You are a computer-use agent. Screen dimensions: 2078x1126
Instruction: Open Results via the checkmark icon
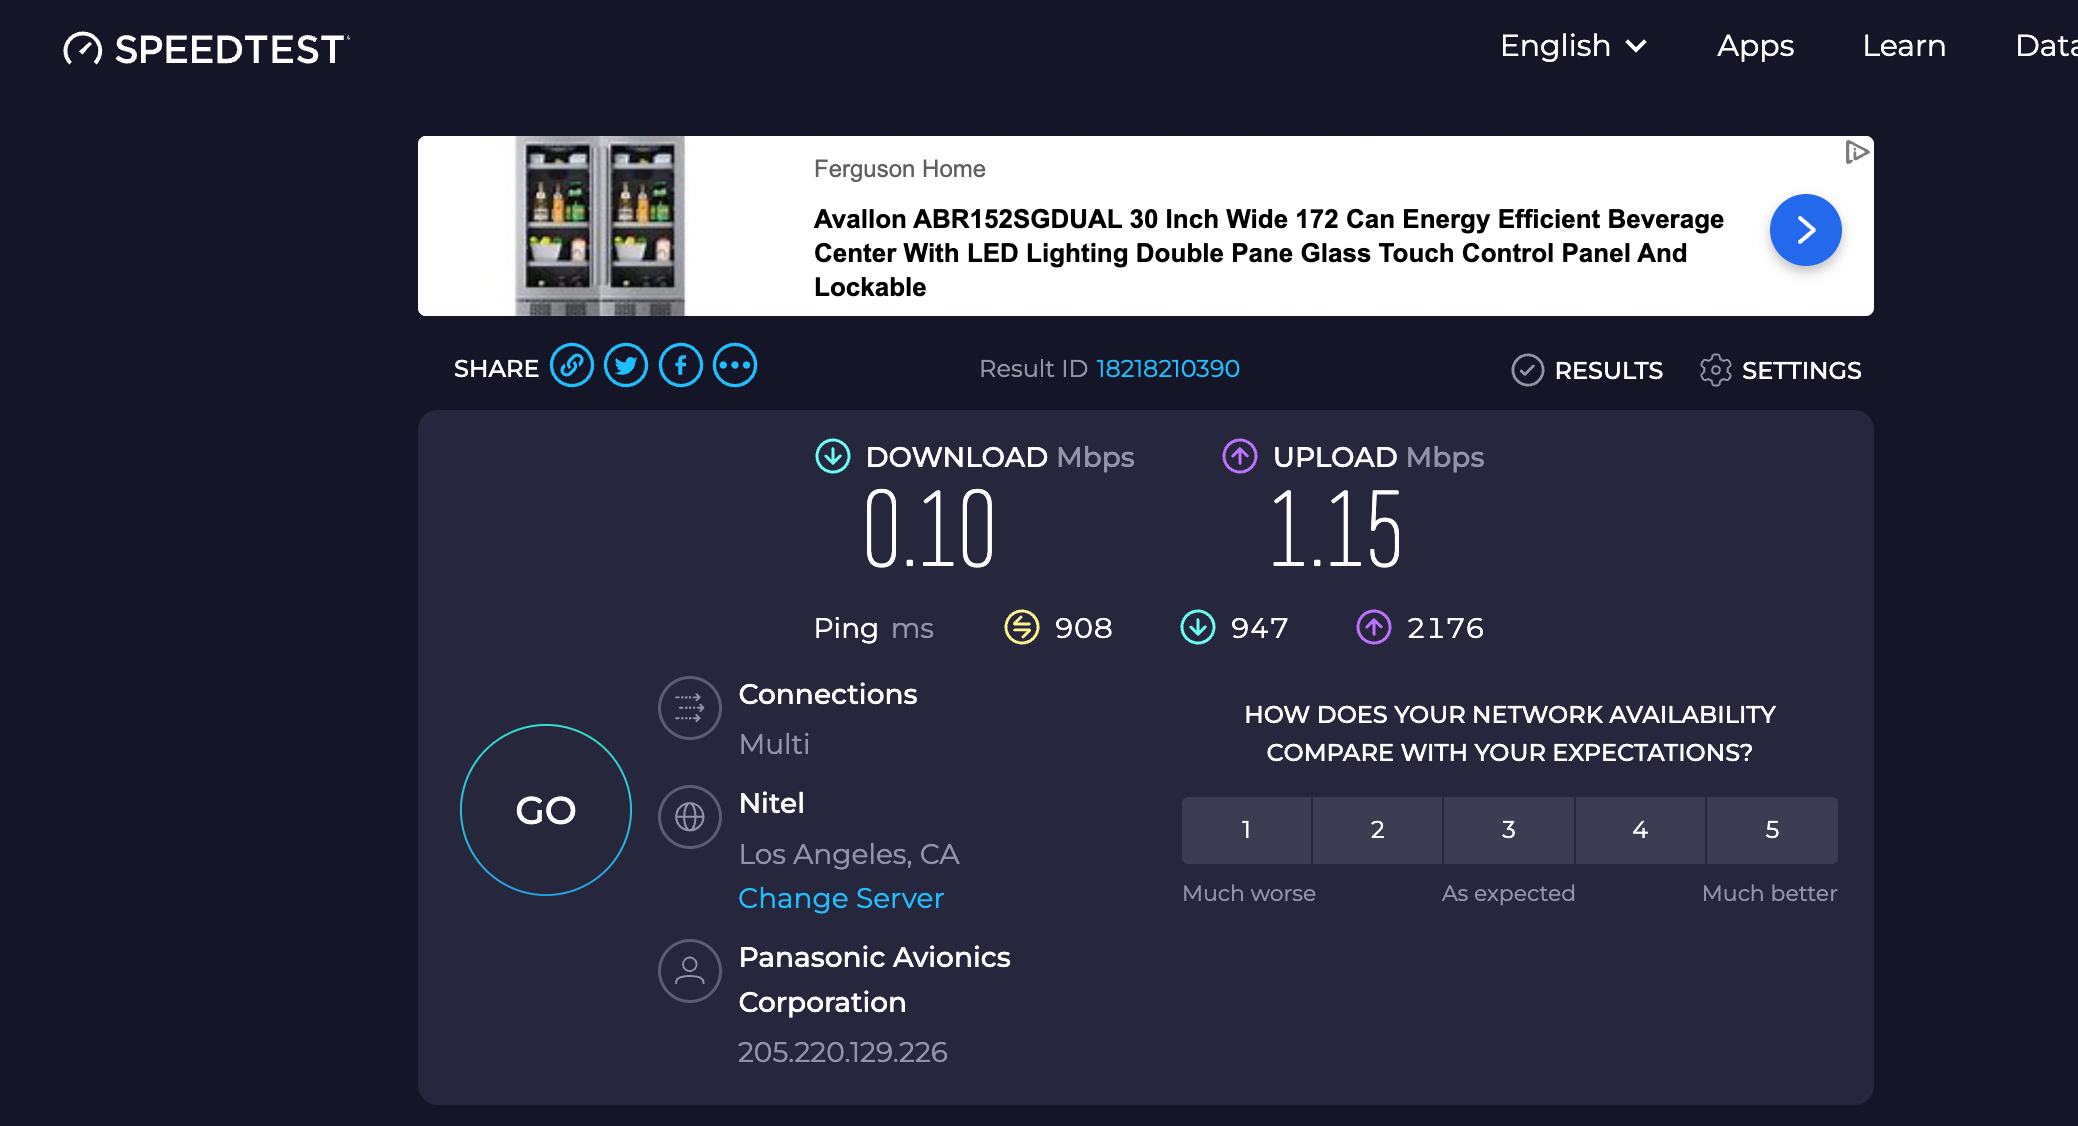pos(1527,370)
